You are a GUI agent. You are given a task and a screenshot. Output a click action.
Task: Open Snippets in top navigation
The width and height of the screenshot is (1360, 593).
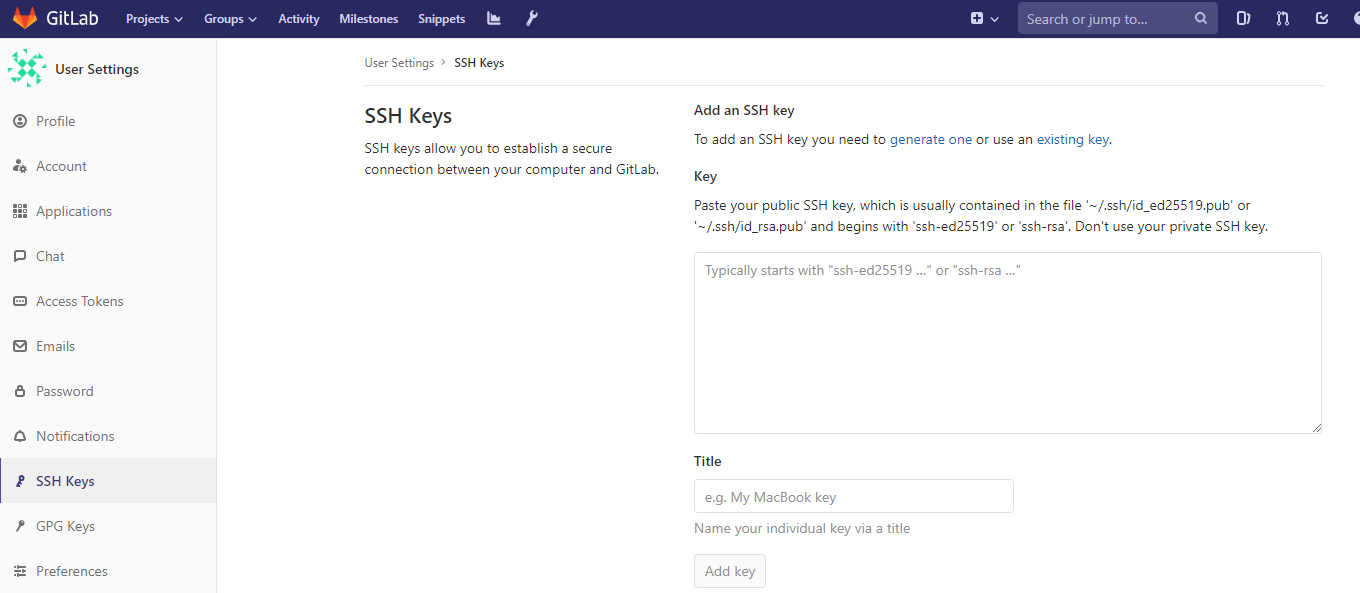(x=441, y=19)
